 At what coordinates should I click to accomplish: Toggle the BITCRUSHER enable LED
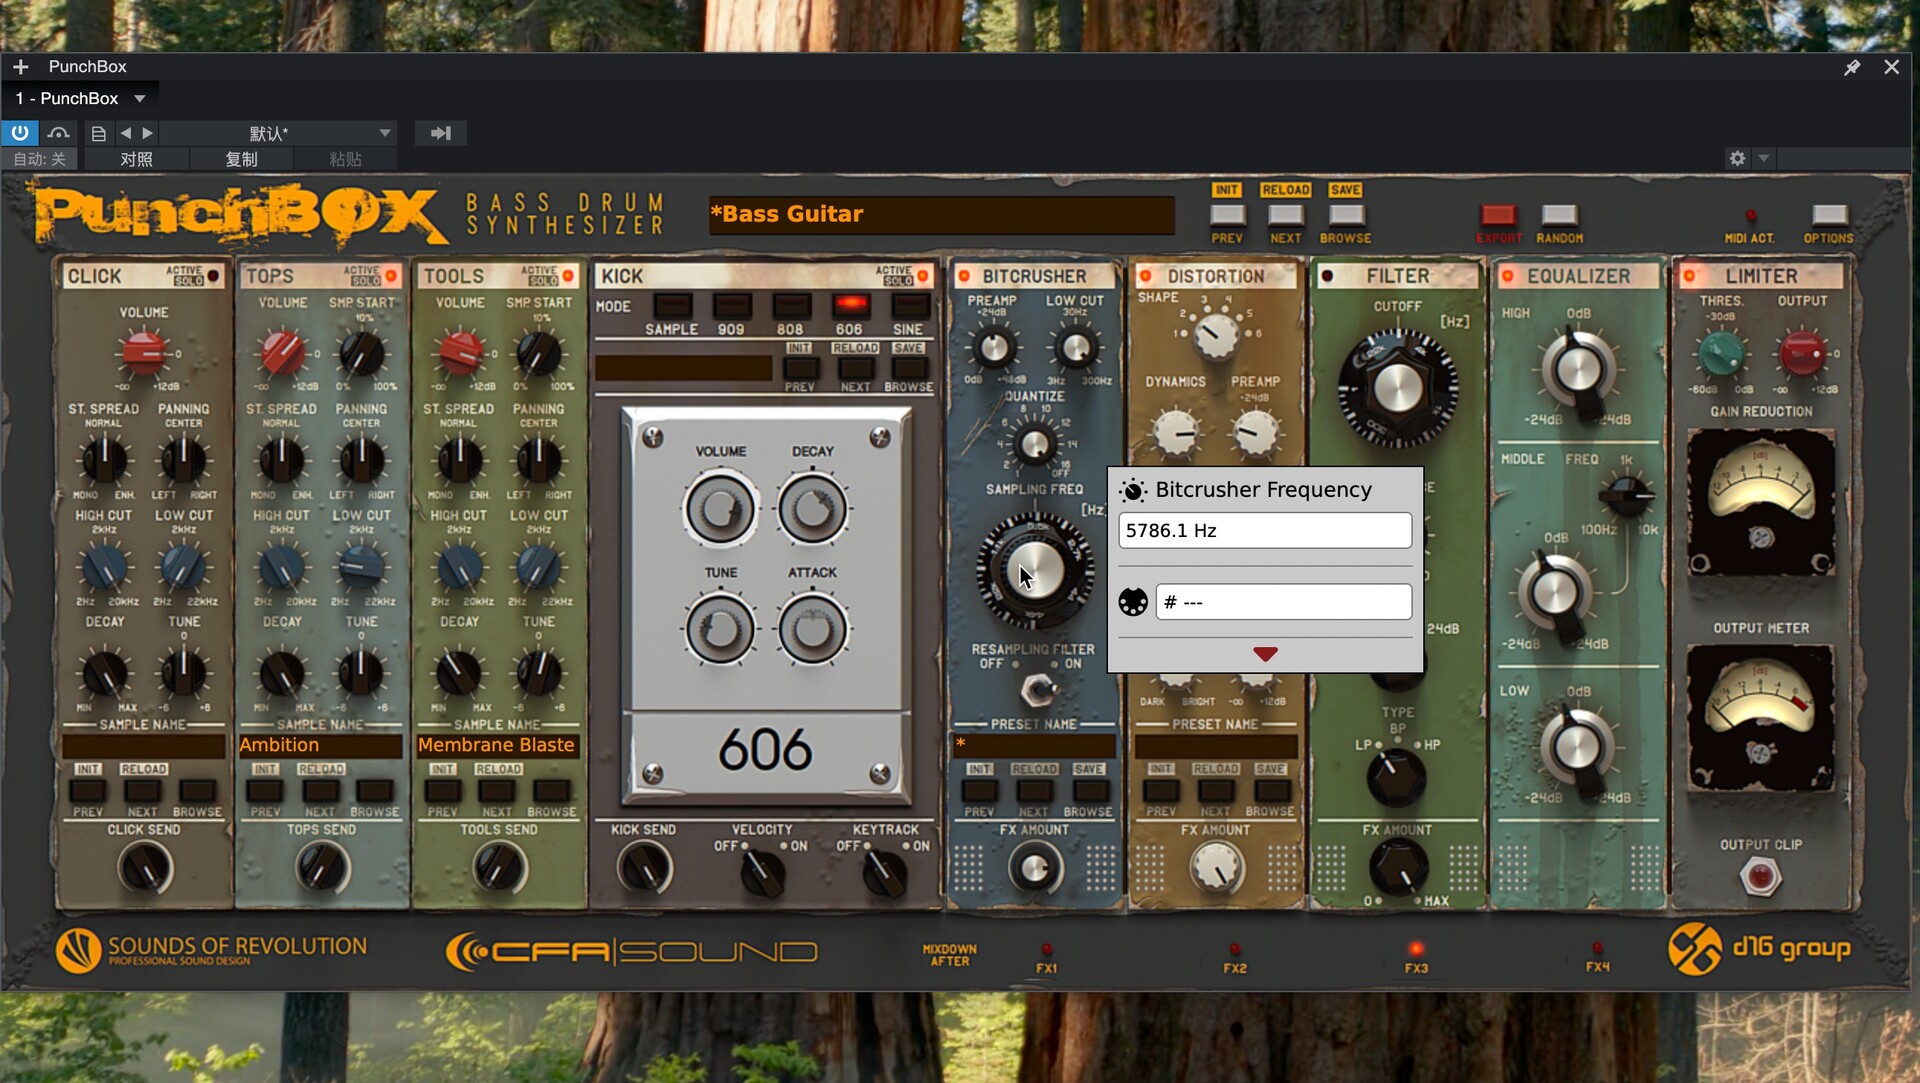[964, 276]
